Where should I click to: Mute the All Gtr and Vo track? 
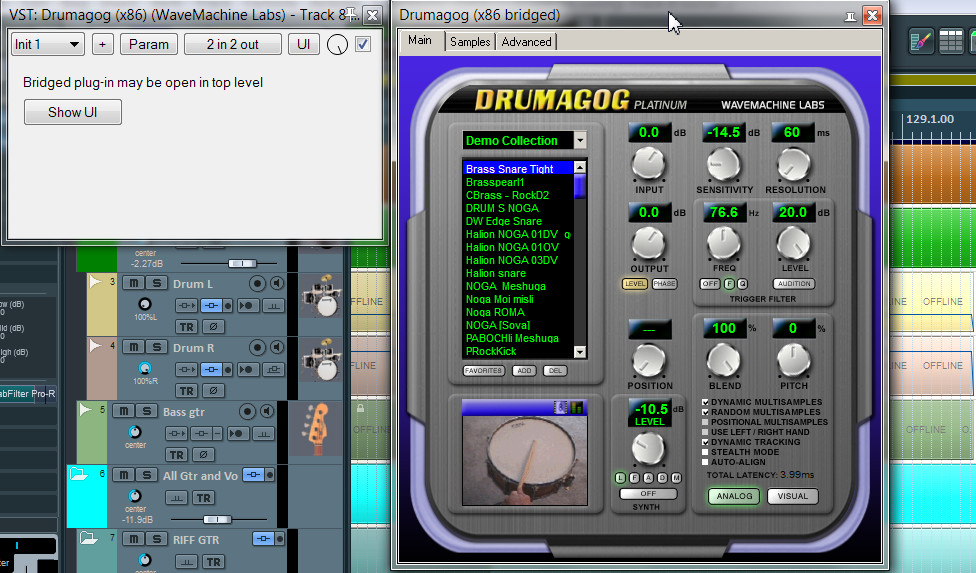click(x=123, y=475)
